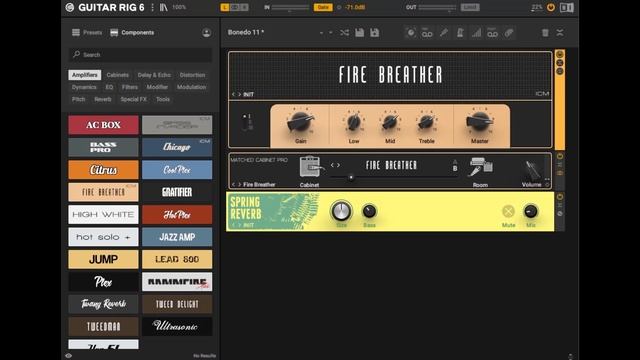640x360 pixels.
Task: Click the Fire Breather Master knob
Action: click(x=480, y=121)
